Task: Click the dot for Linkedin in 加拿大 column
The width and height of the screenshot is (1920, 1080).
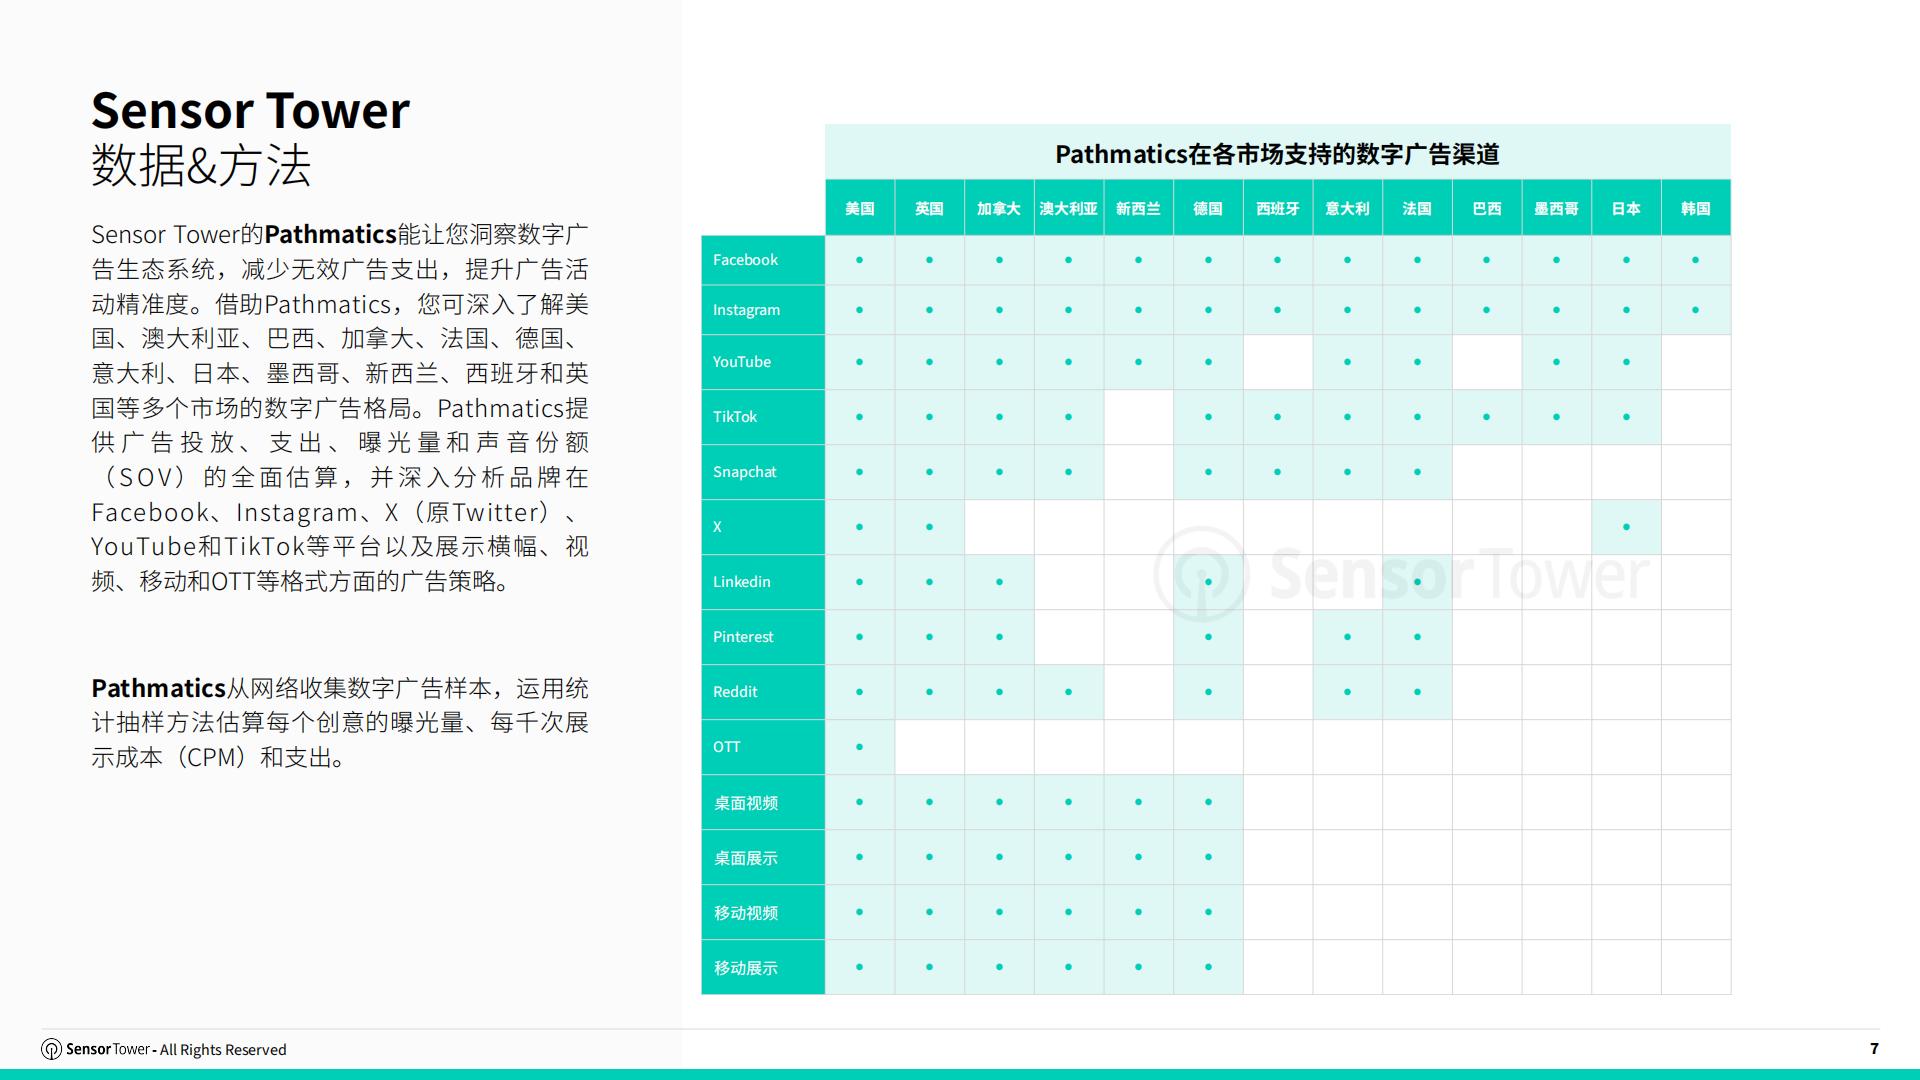Action: coord(999,582)
